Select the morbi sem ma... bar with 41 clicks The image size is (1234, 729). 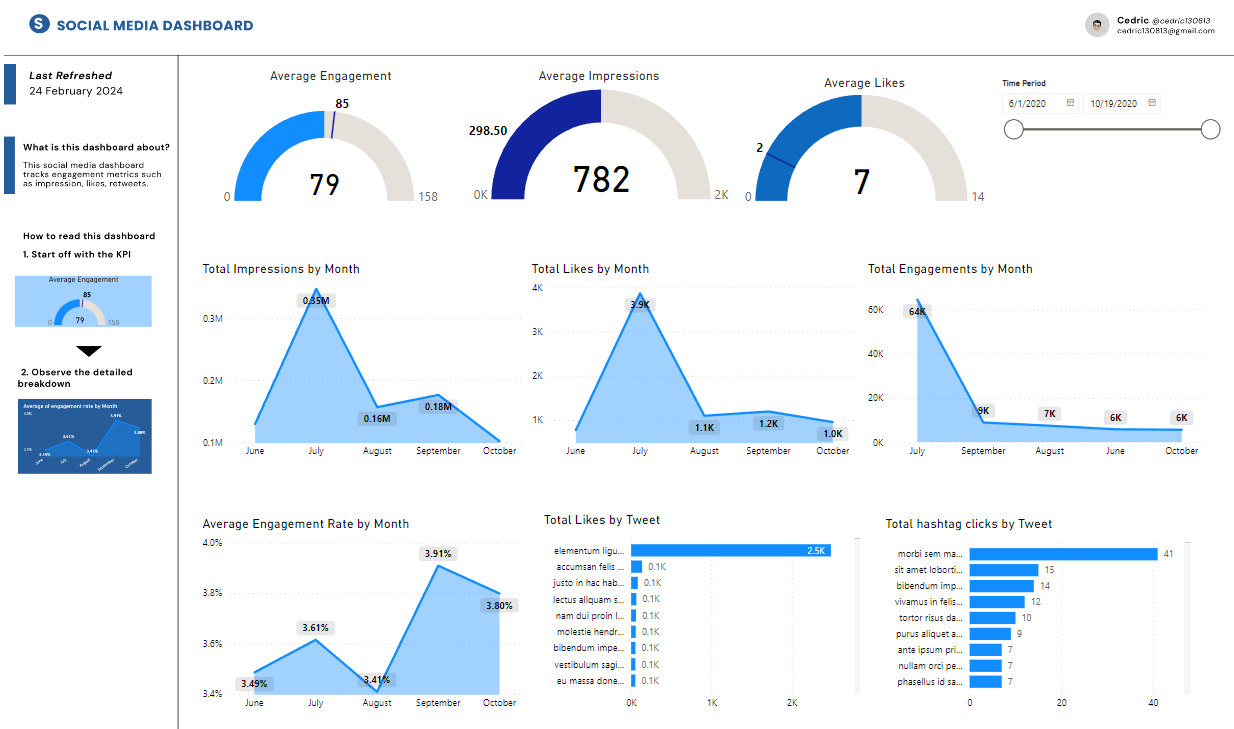click(x=1064, y=554)
